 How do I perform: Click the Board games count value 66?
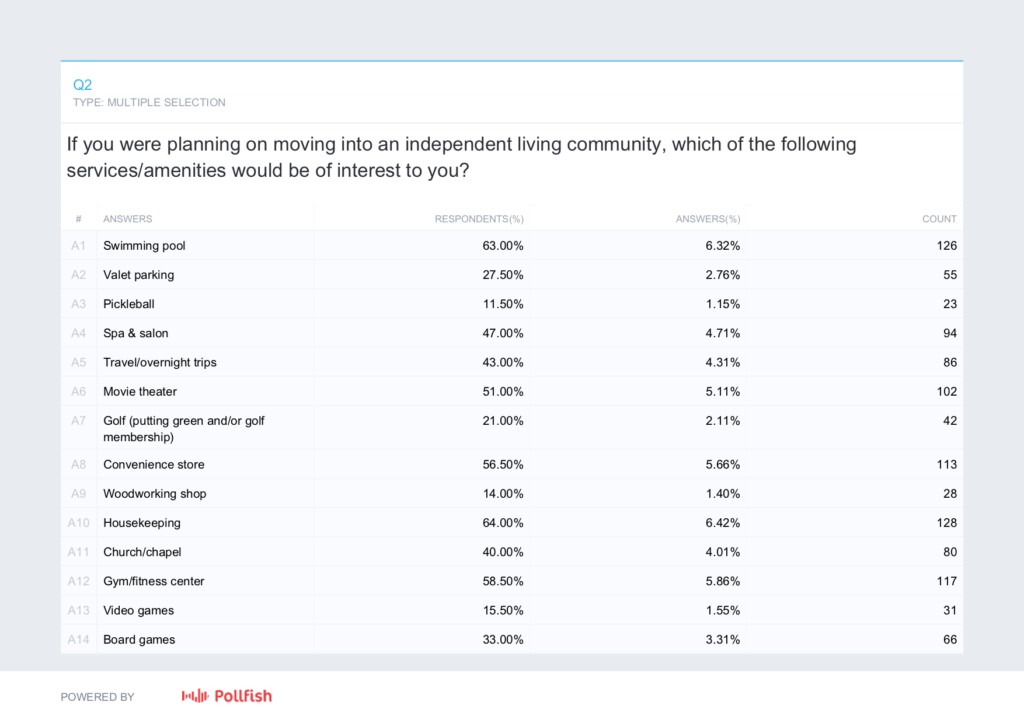click(x=949, y=640)
